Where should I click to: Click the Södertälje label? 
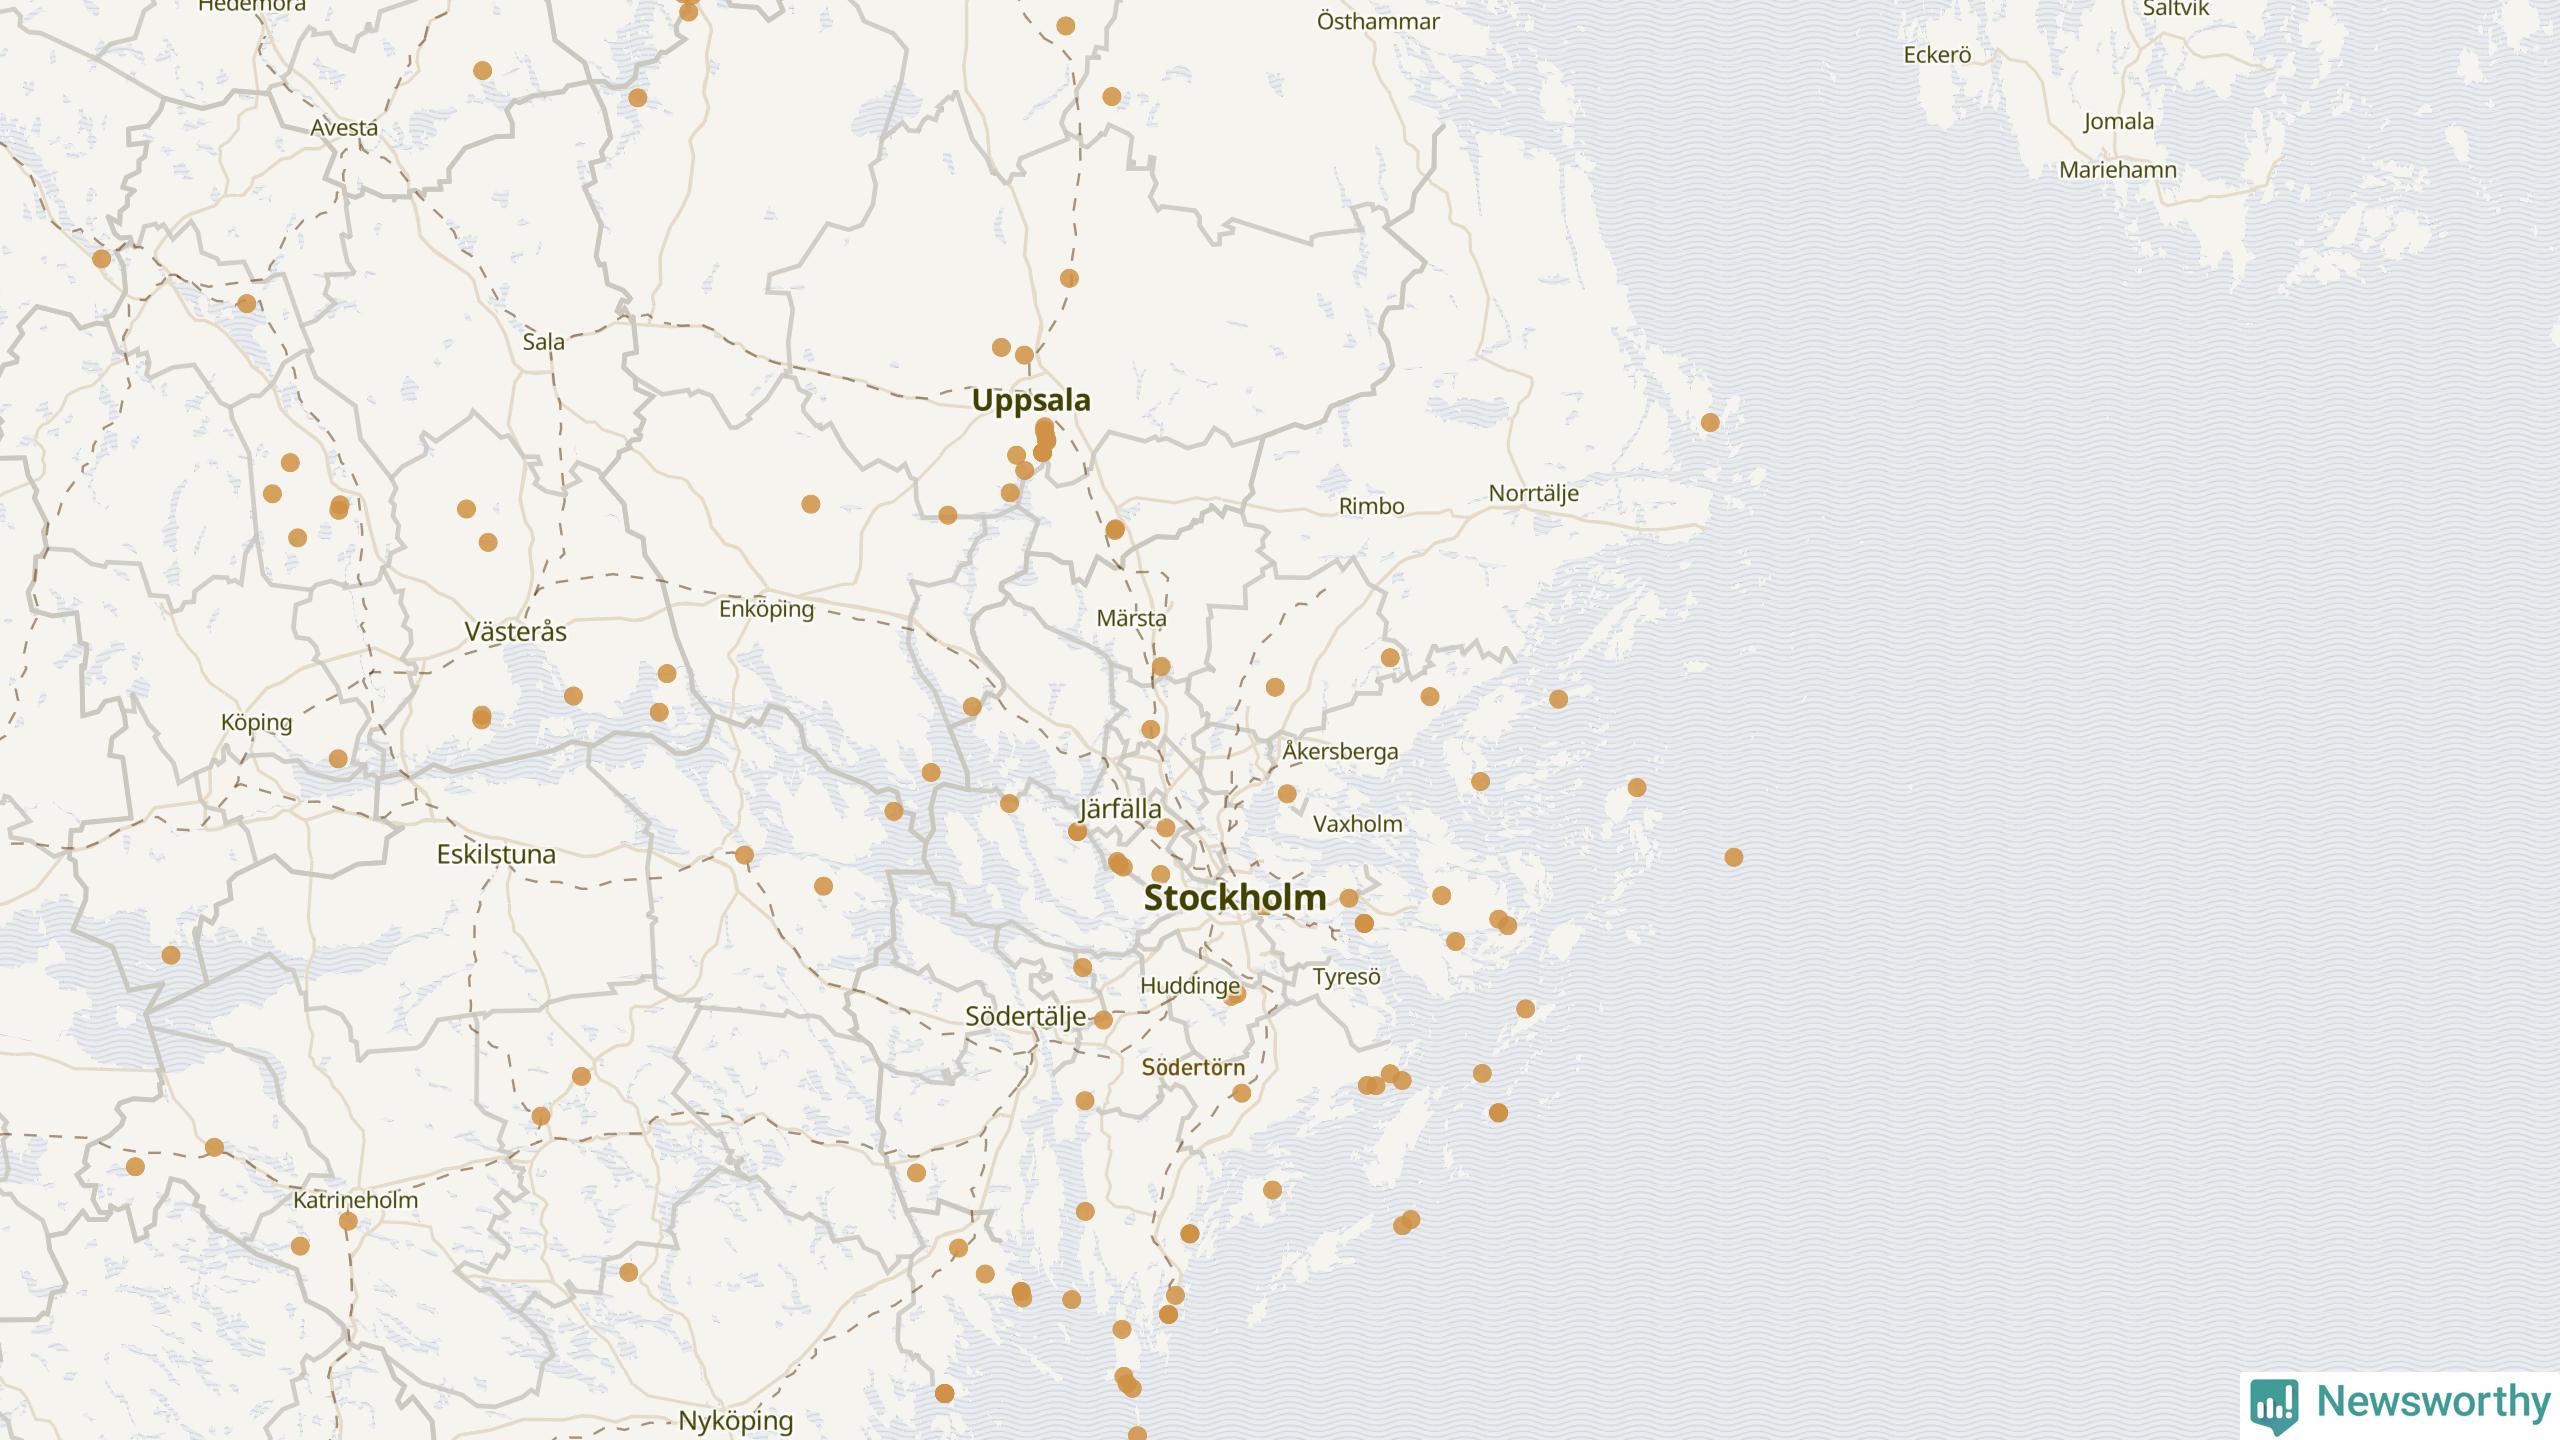tap(1025, 1017)
